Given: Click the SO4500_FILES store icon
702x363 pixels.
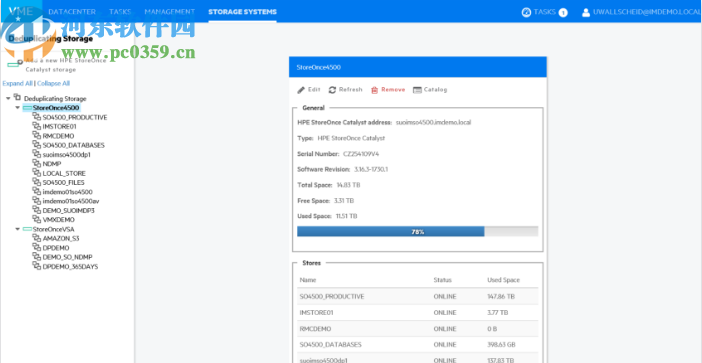Looking at the screenshot, I should tap(36, 182).
